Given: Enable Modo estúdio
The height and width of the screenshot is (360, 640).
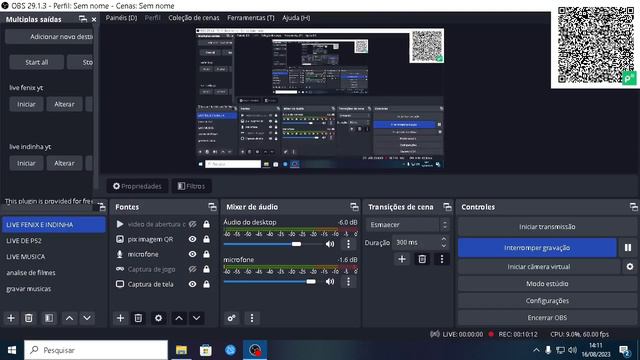Looking at the screenshot, I should click(x=547, y=284).
